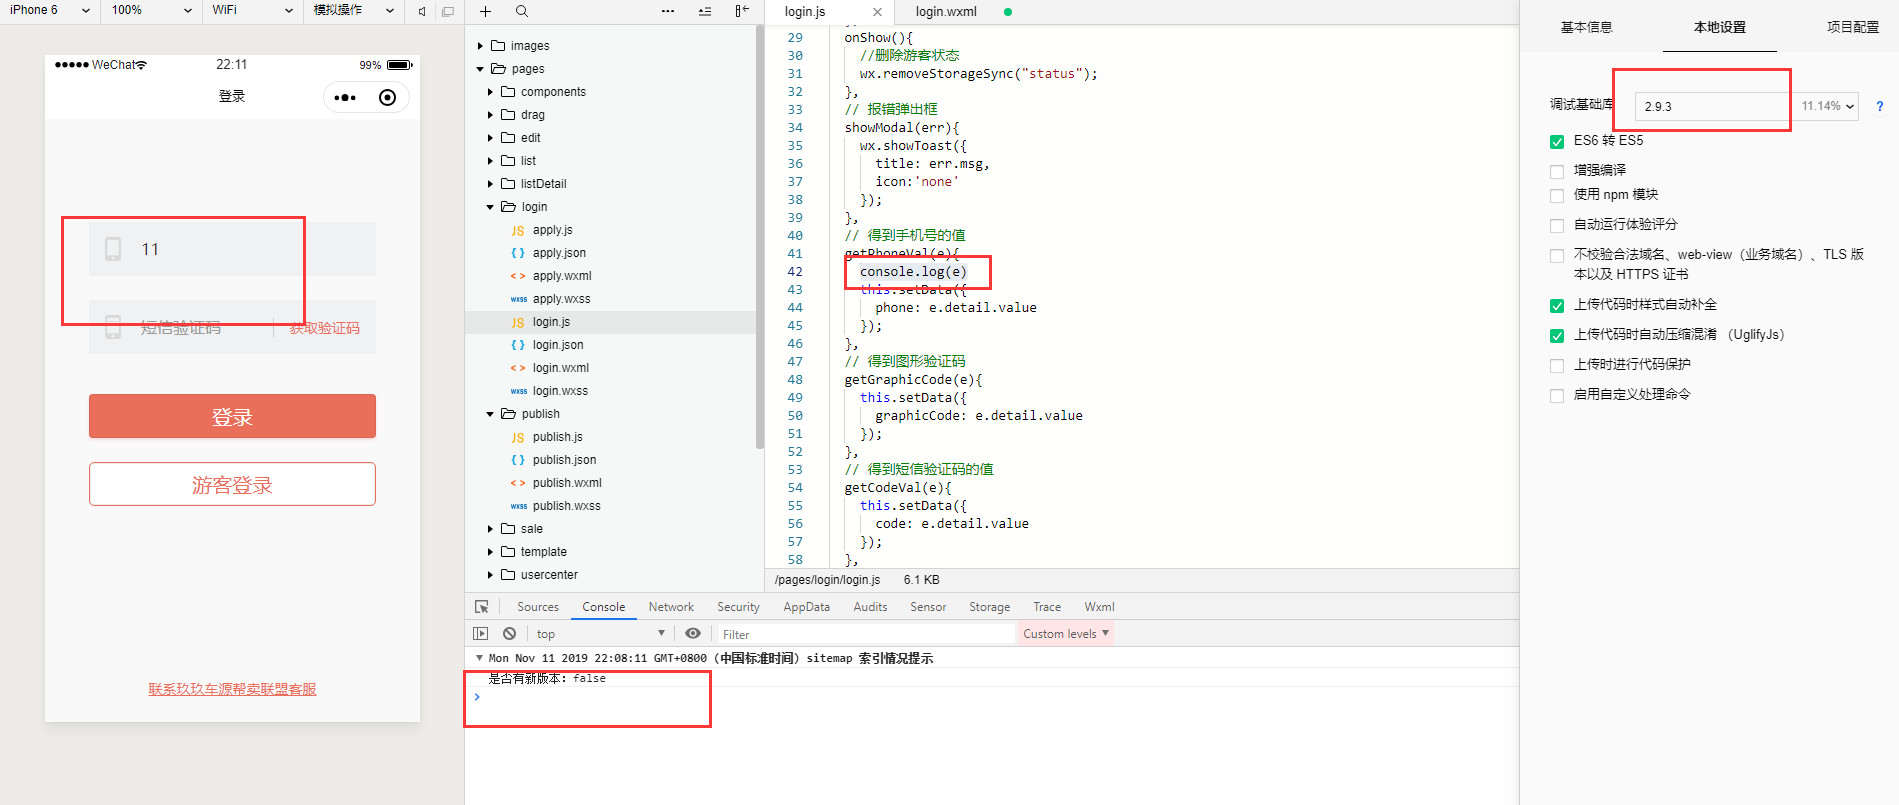Click the collapse-all folders icon
This screenshot has height=805, width=1899.
click(x=705, y=11)
